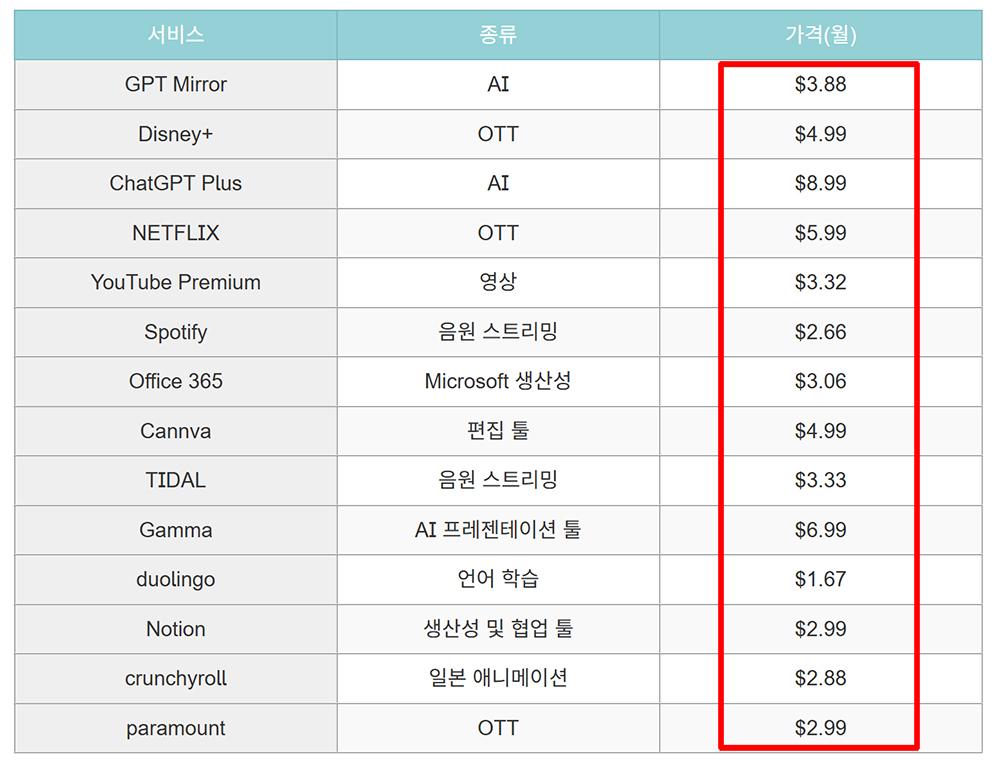Pick the $2.99 price for Notion
This screenshot has width=1000, height=767.
point(821,629)
